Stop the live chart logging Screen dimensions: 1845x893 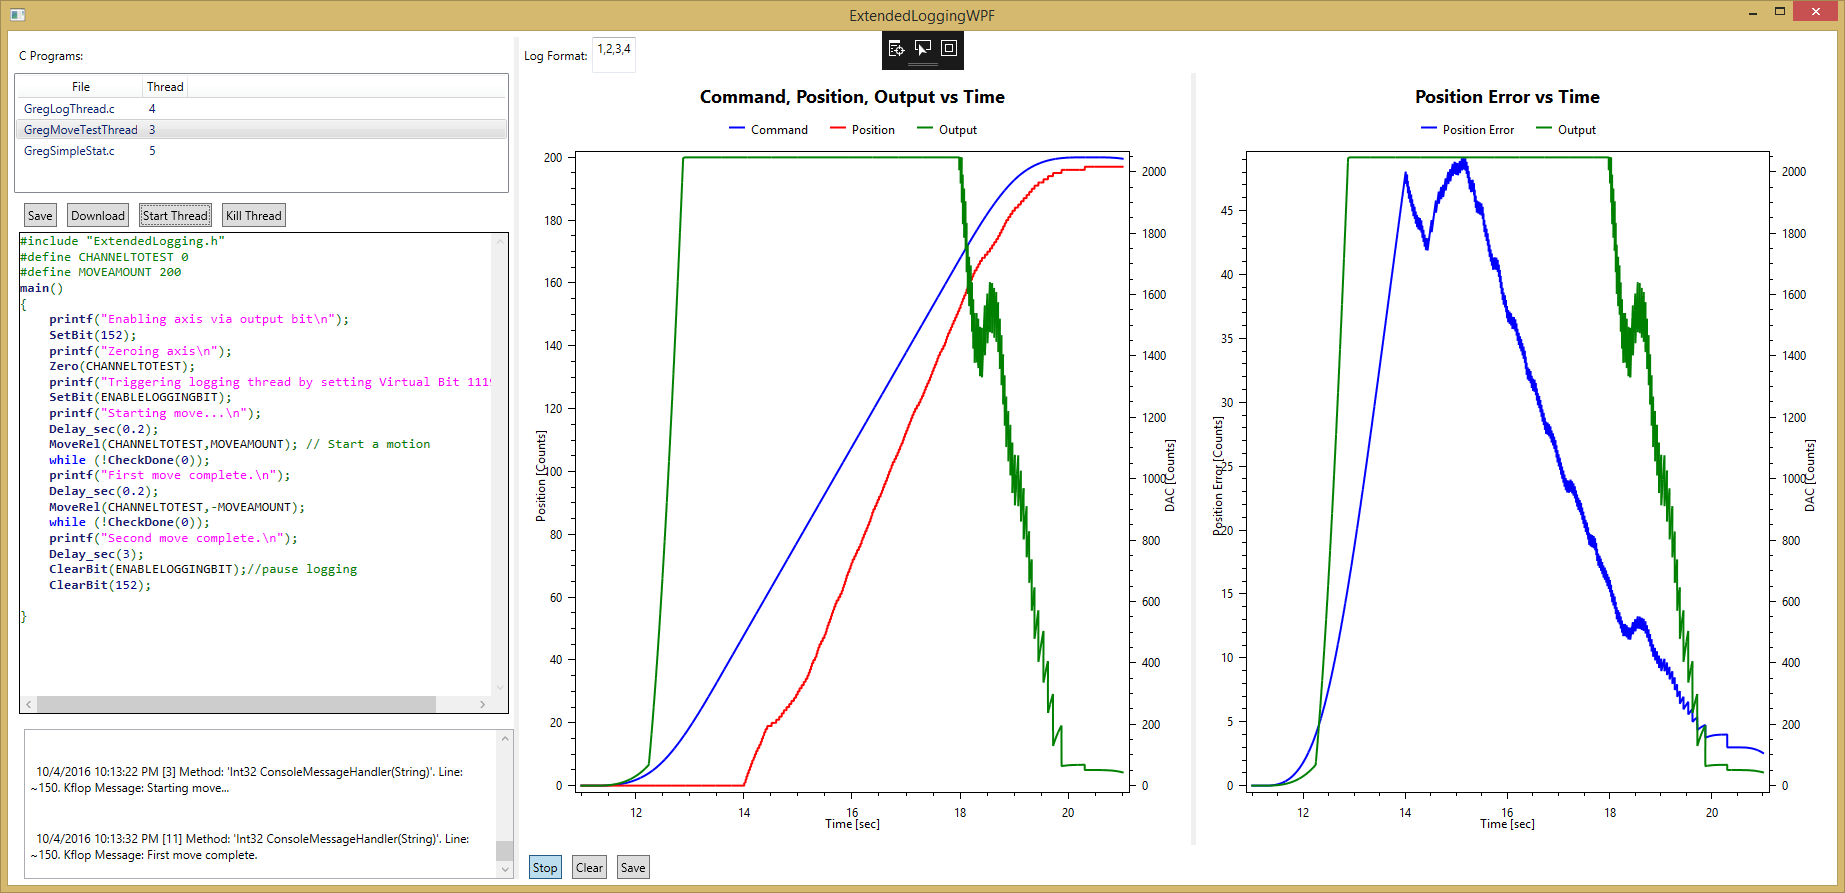coord(545,868)
